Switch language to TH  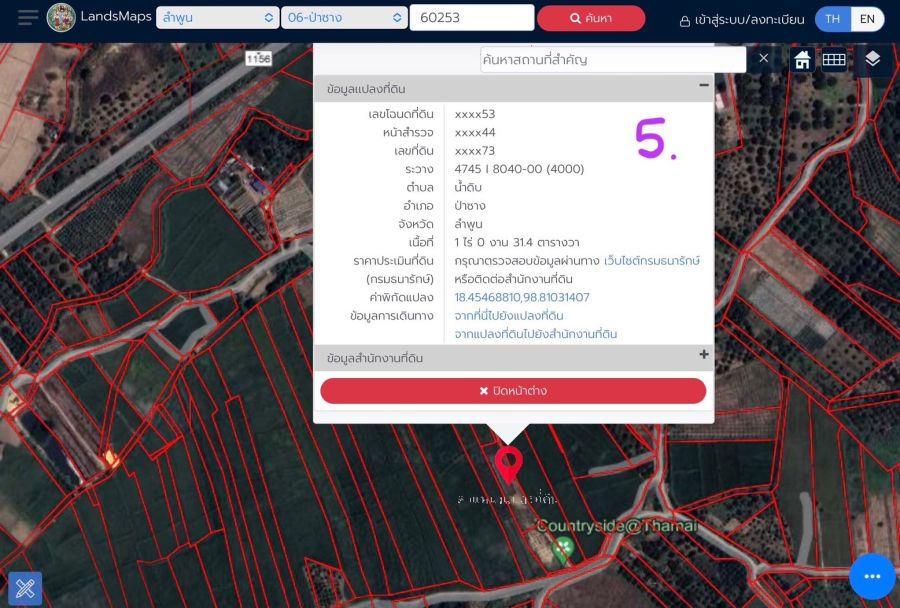pyautogui.click(x=832, y=19)
